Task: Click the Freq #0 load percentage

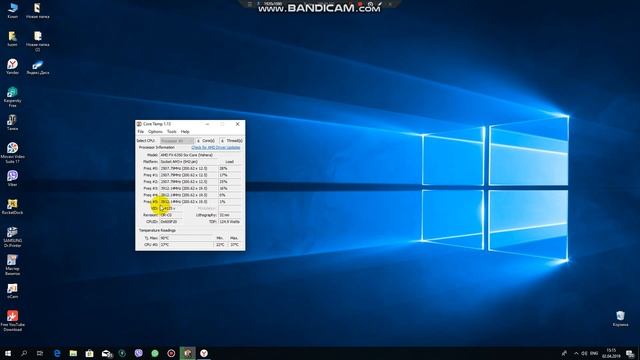Action: pos(230,168)
